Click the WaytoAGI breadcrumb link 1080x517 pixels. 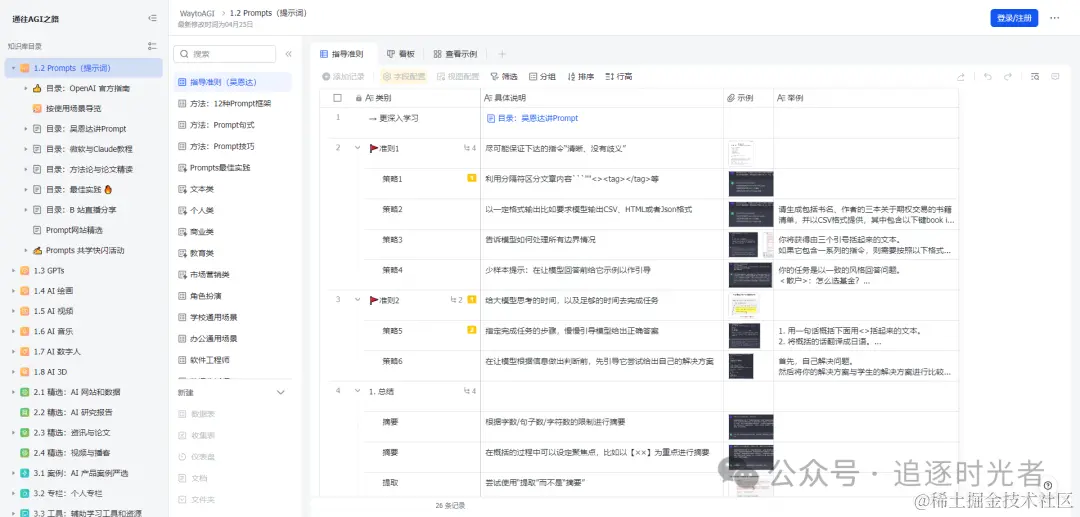[198, 13]
